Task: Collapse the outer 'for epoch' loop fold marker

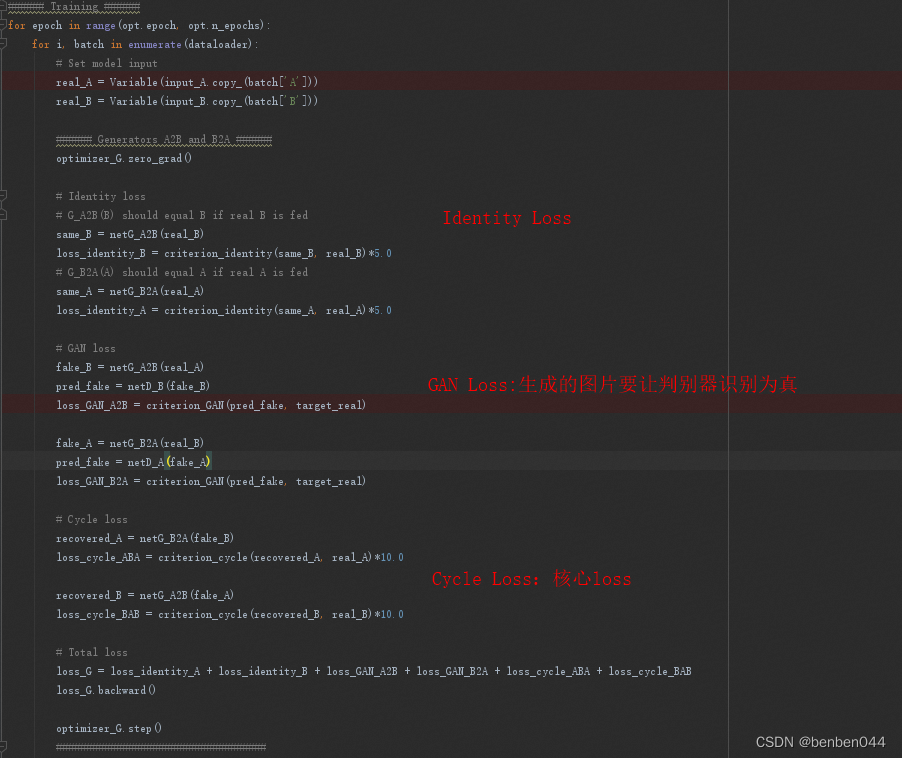Action: tap(3, 25)
